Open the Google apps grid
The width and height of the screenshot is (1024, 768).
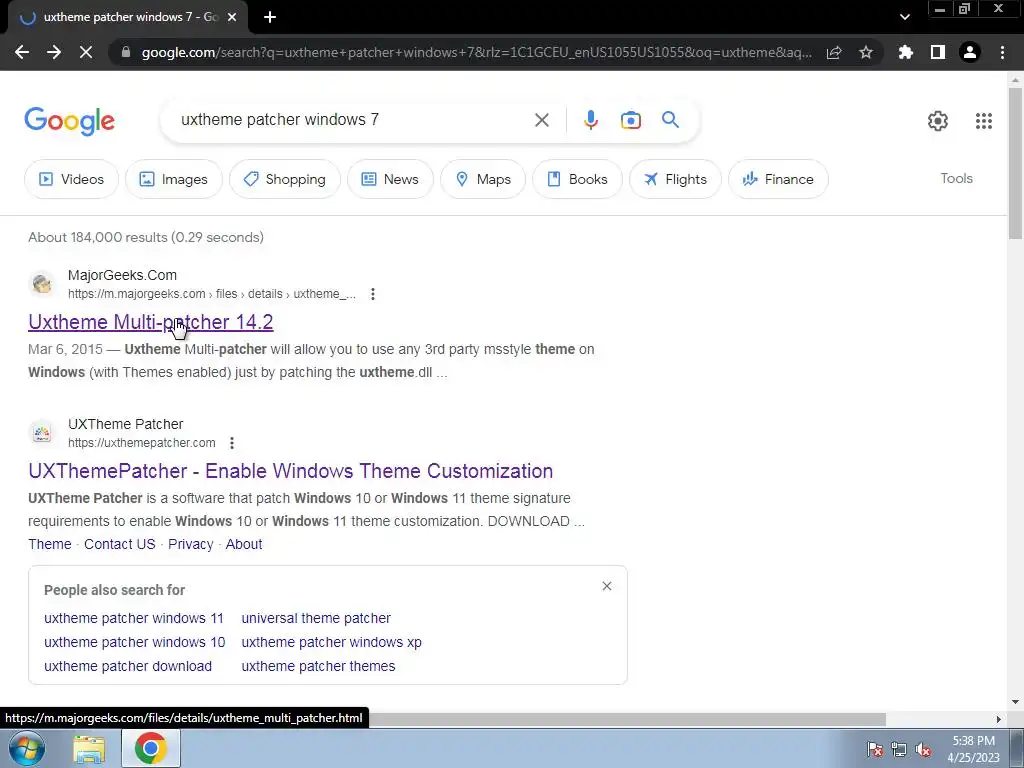coord(984,120)
